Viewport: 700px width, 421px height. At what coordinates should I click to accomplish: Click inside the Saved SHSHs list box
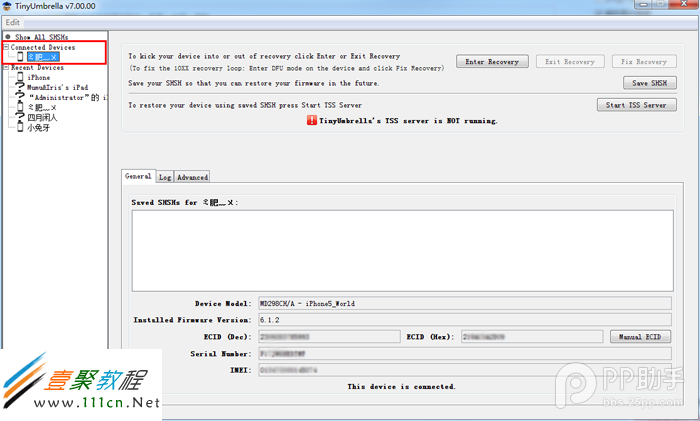403,251
